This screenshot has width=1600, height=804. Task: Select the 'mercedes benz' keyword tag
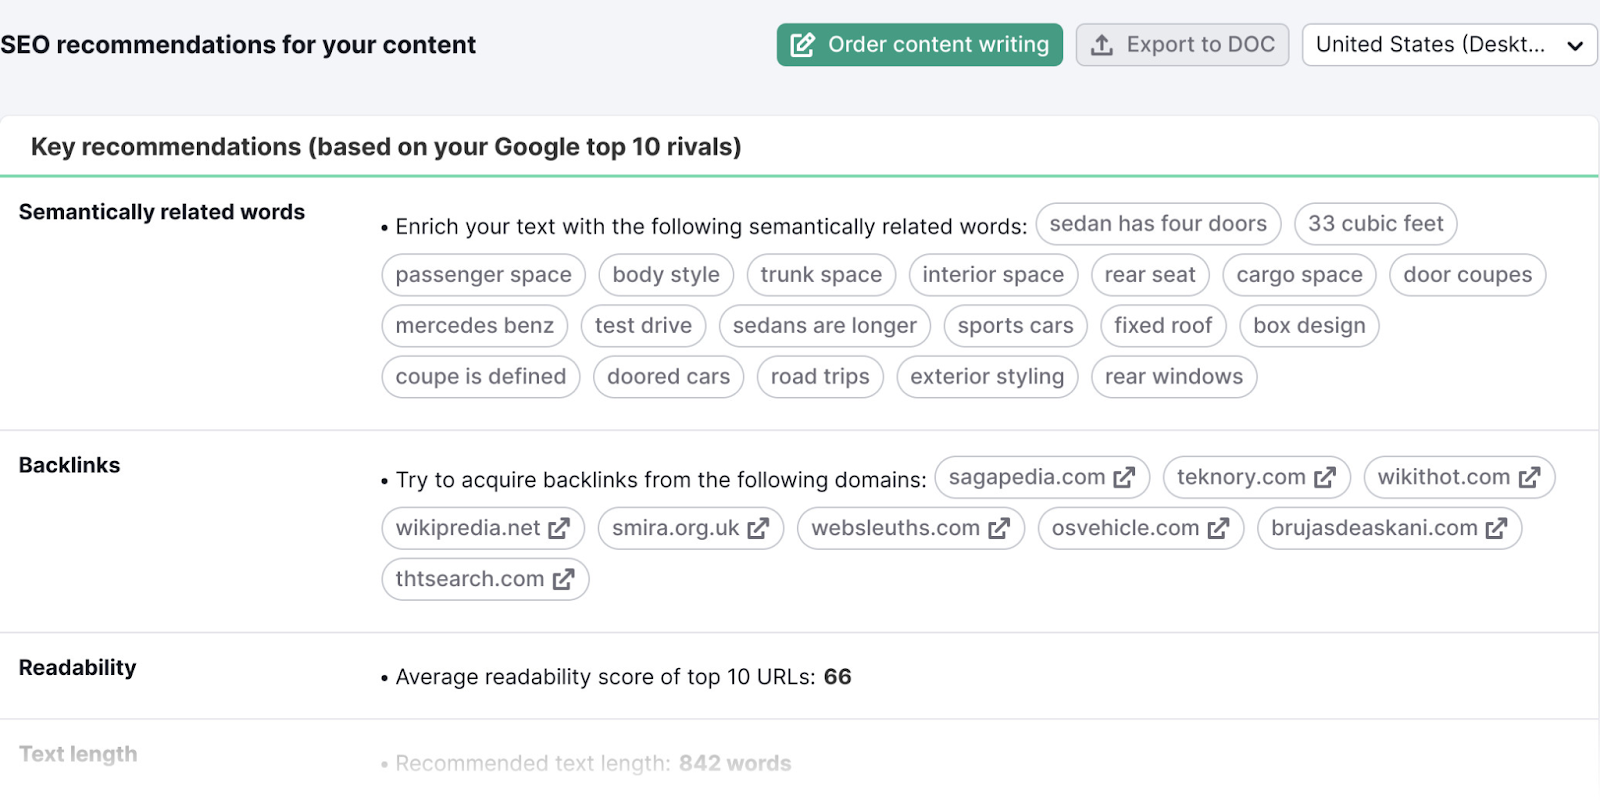tap(475, 326)
